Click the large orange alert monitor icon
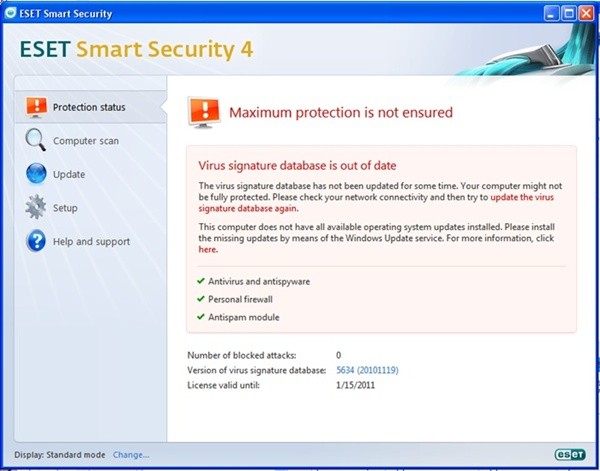The height and width of the screenshot is (471, 600). click(x=204, y=112)
